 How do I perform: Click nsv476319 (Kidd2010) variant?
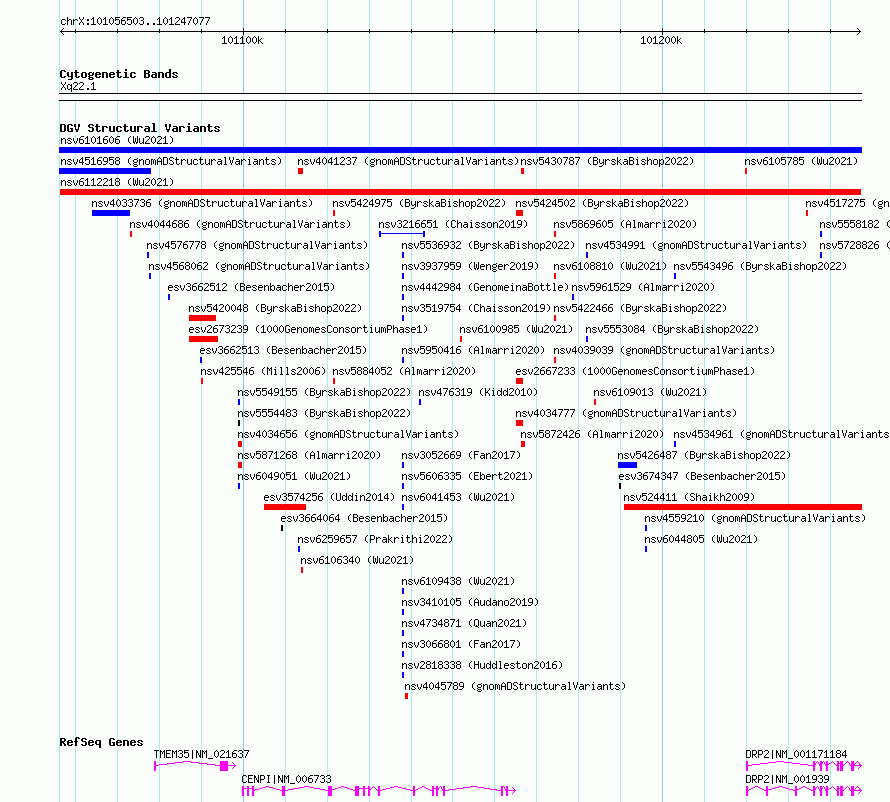[x=478, y=392]
